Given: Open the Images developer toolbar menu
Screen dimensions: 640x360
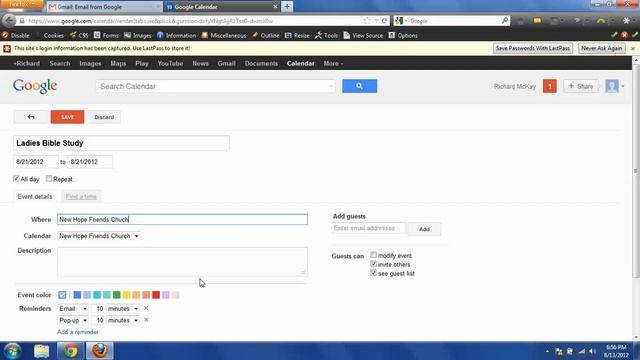Looking at the screenshot, I should tap(138, 36).
